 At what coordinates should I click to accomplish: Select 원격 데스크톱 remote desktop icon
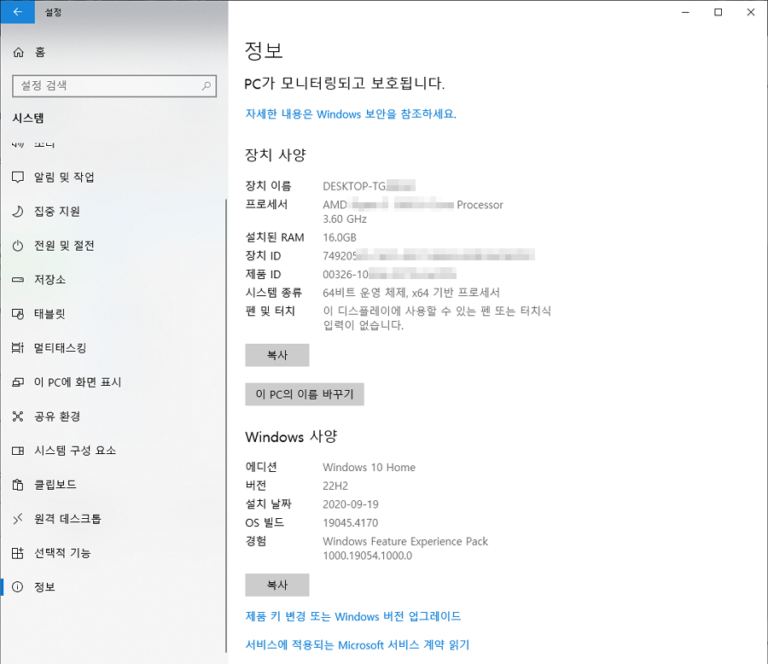pyautogui.click(x=18, y=519)
